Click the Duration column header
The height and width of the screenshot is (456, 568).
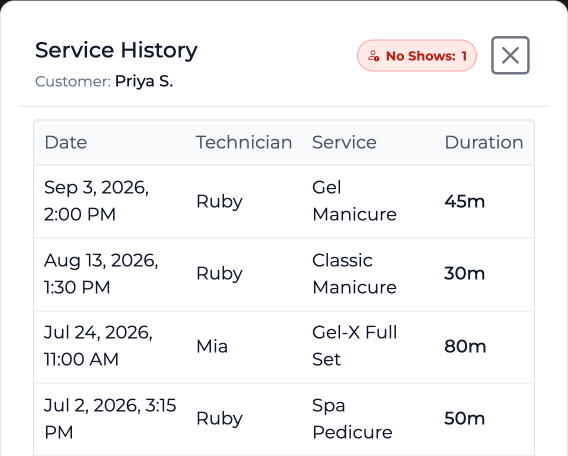(484, 142)
